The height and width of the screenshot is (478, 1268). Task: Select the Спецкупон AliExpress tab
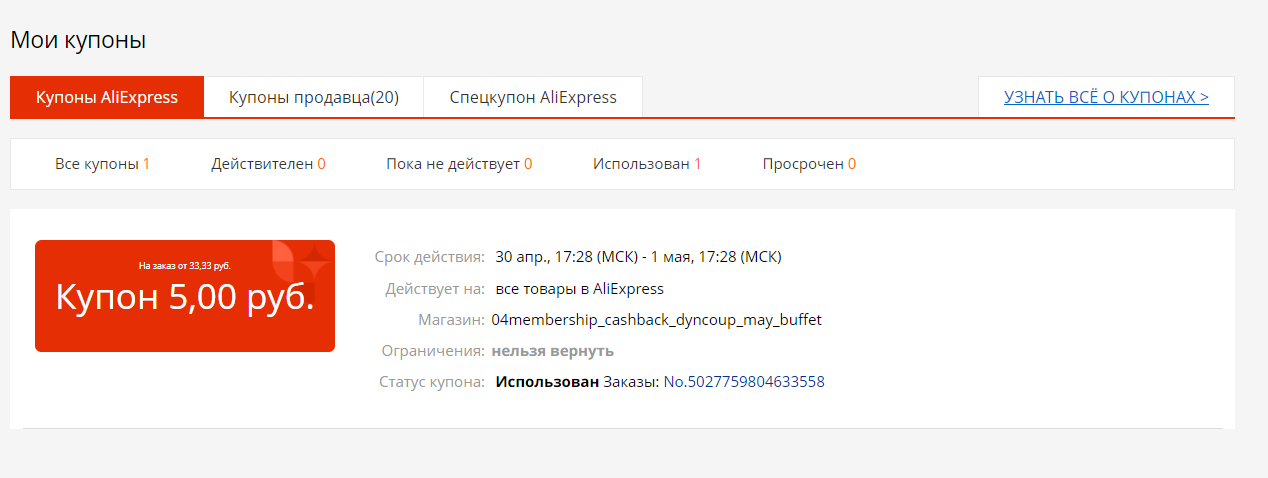(533, 97)
